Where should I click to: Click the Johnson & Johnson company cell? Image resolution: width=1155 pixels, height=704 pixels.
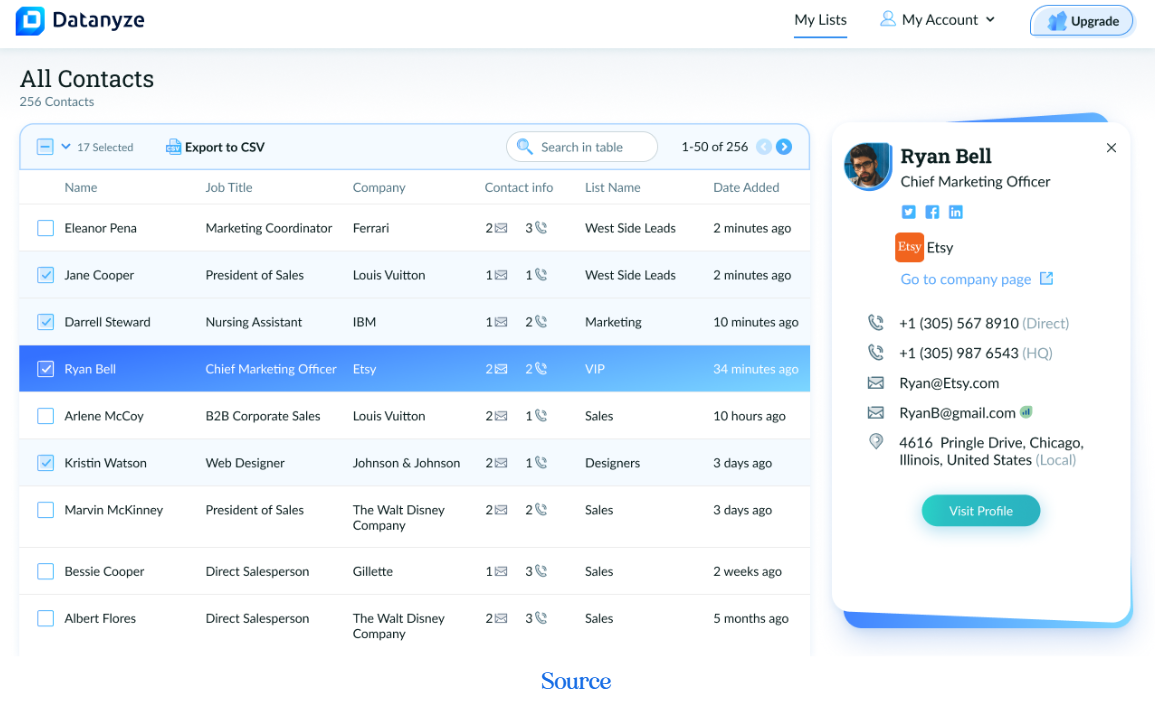406,462
